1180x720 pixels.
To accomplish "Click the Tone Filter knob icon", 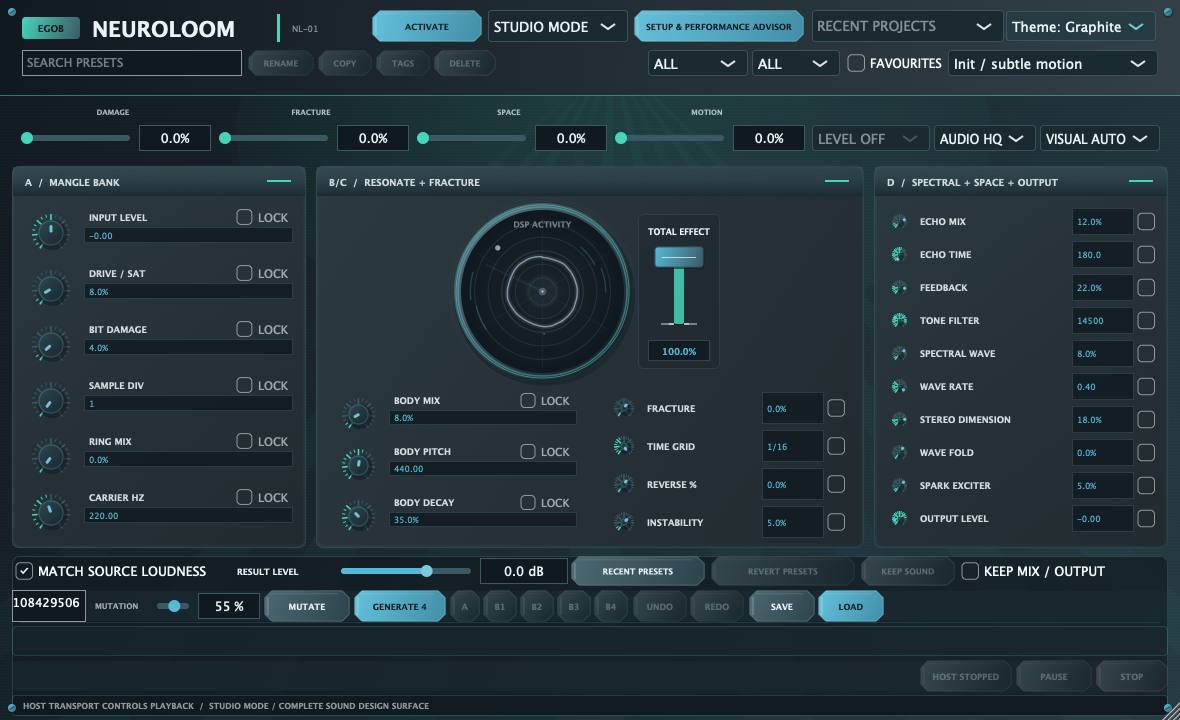I will click(899, 321).
